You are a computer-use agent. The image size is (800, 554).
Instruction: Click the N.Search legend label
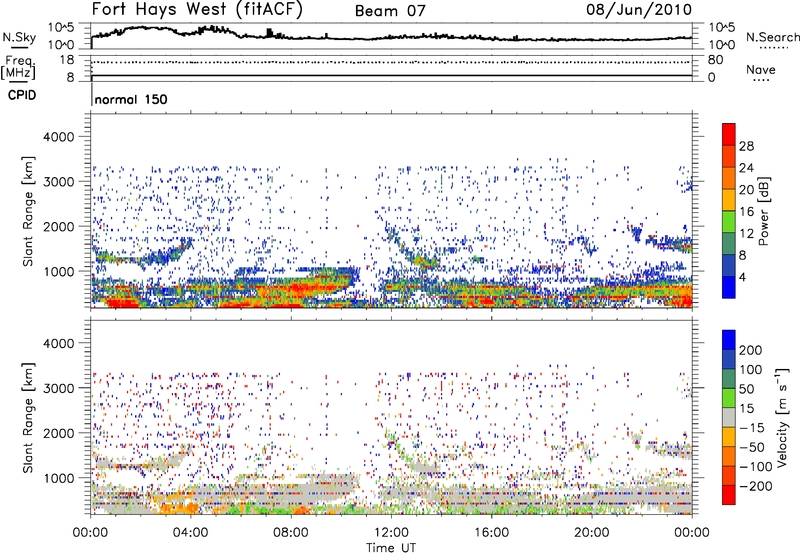pyautogui.click(x=772, y=37)
